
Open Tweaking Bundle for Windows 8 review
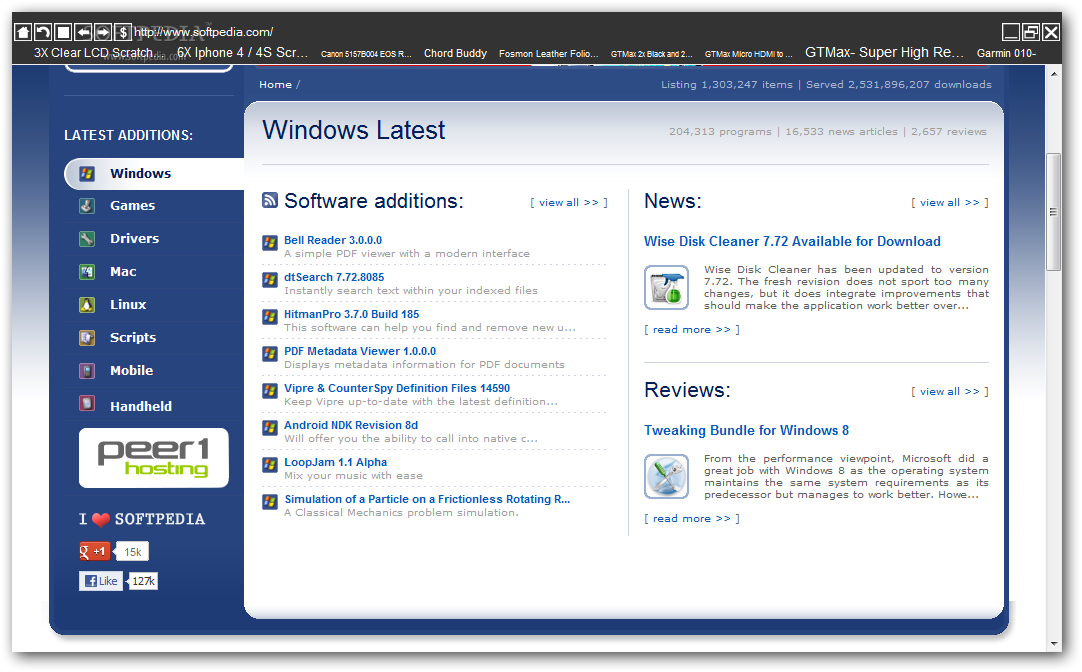click(x=747, y=431)
